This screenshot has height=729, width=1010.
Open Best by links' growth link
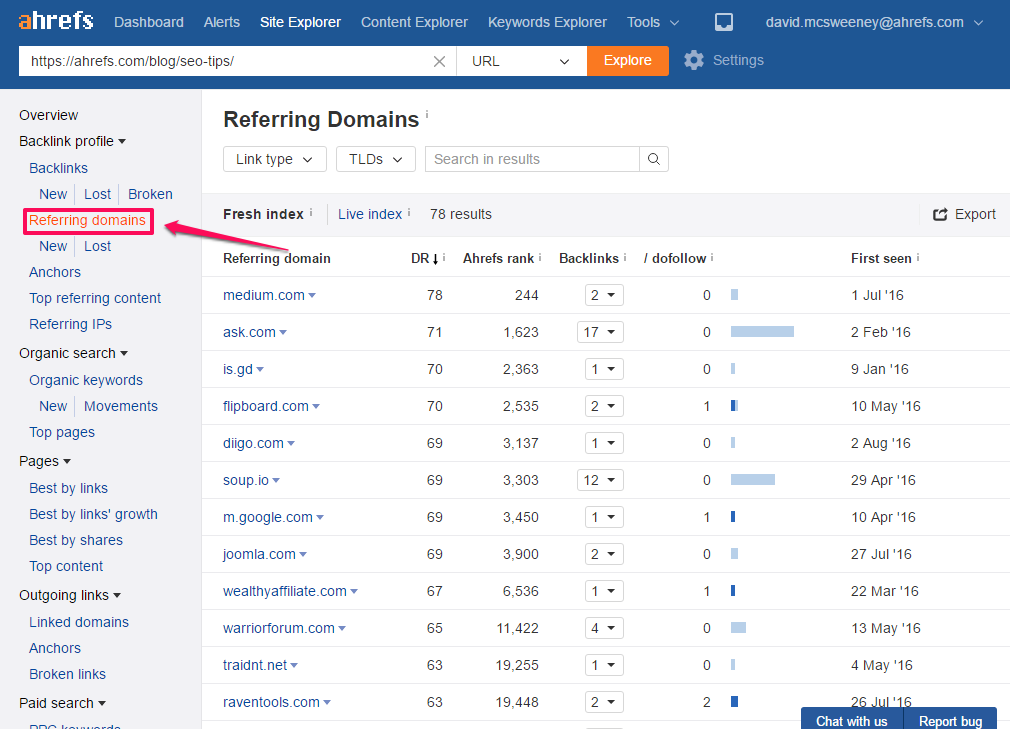[93, 515]
